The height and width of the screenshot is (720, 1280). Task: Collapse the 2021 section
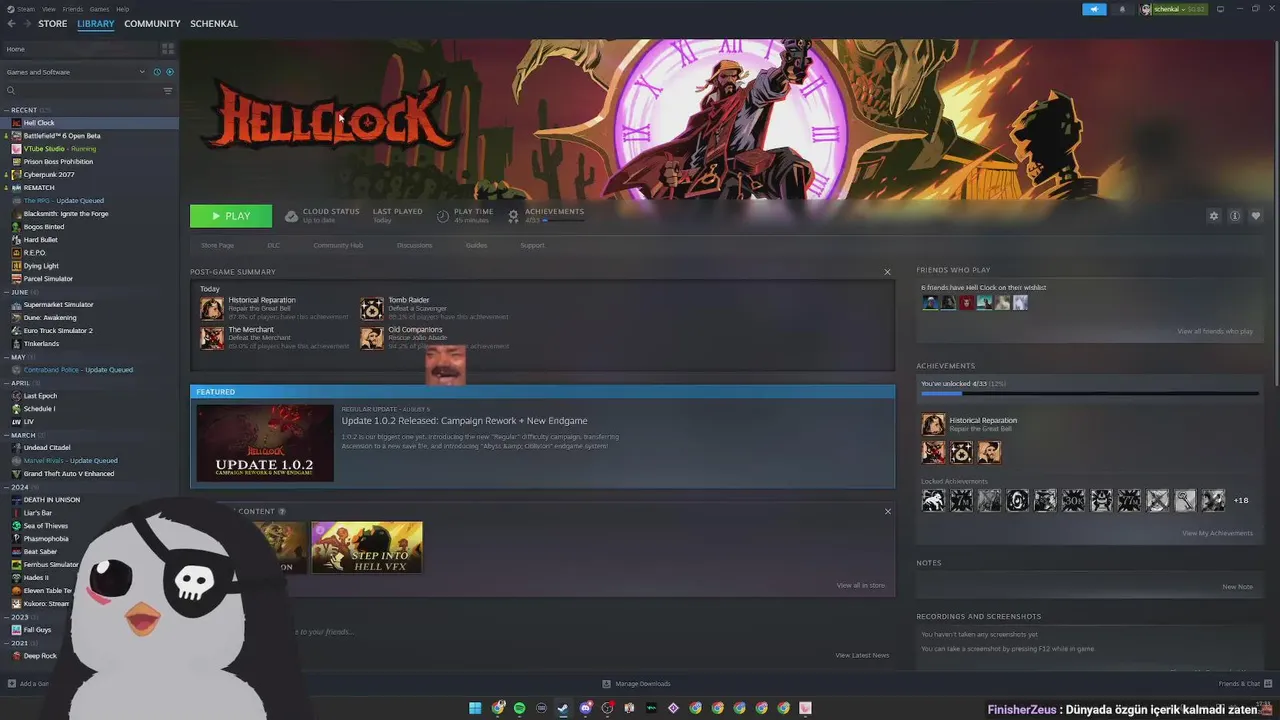pos(7,643)
